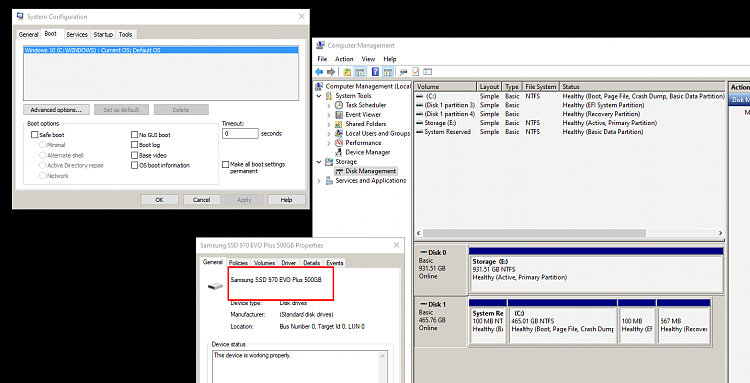
Task: Enable the OS boot information checkbox
Action: tap(134, 165)
